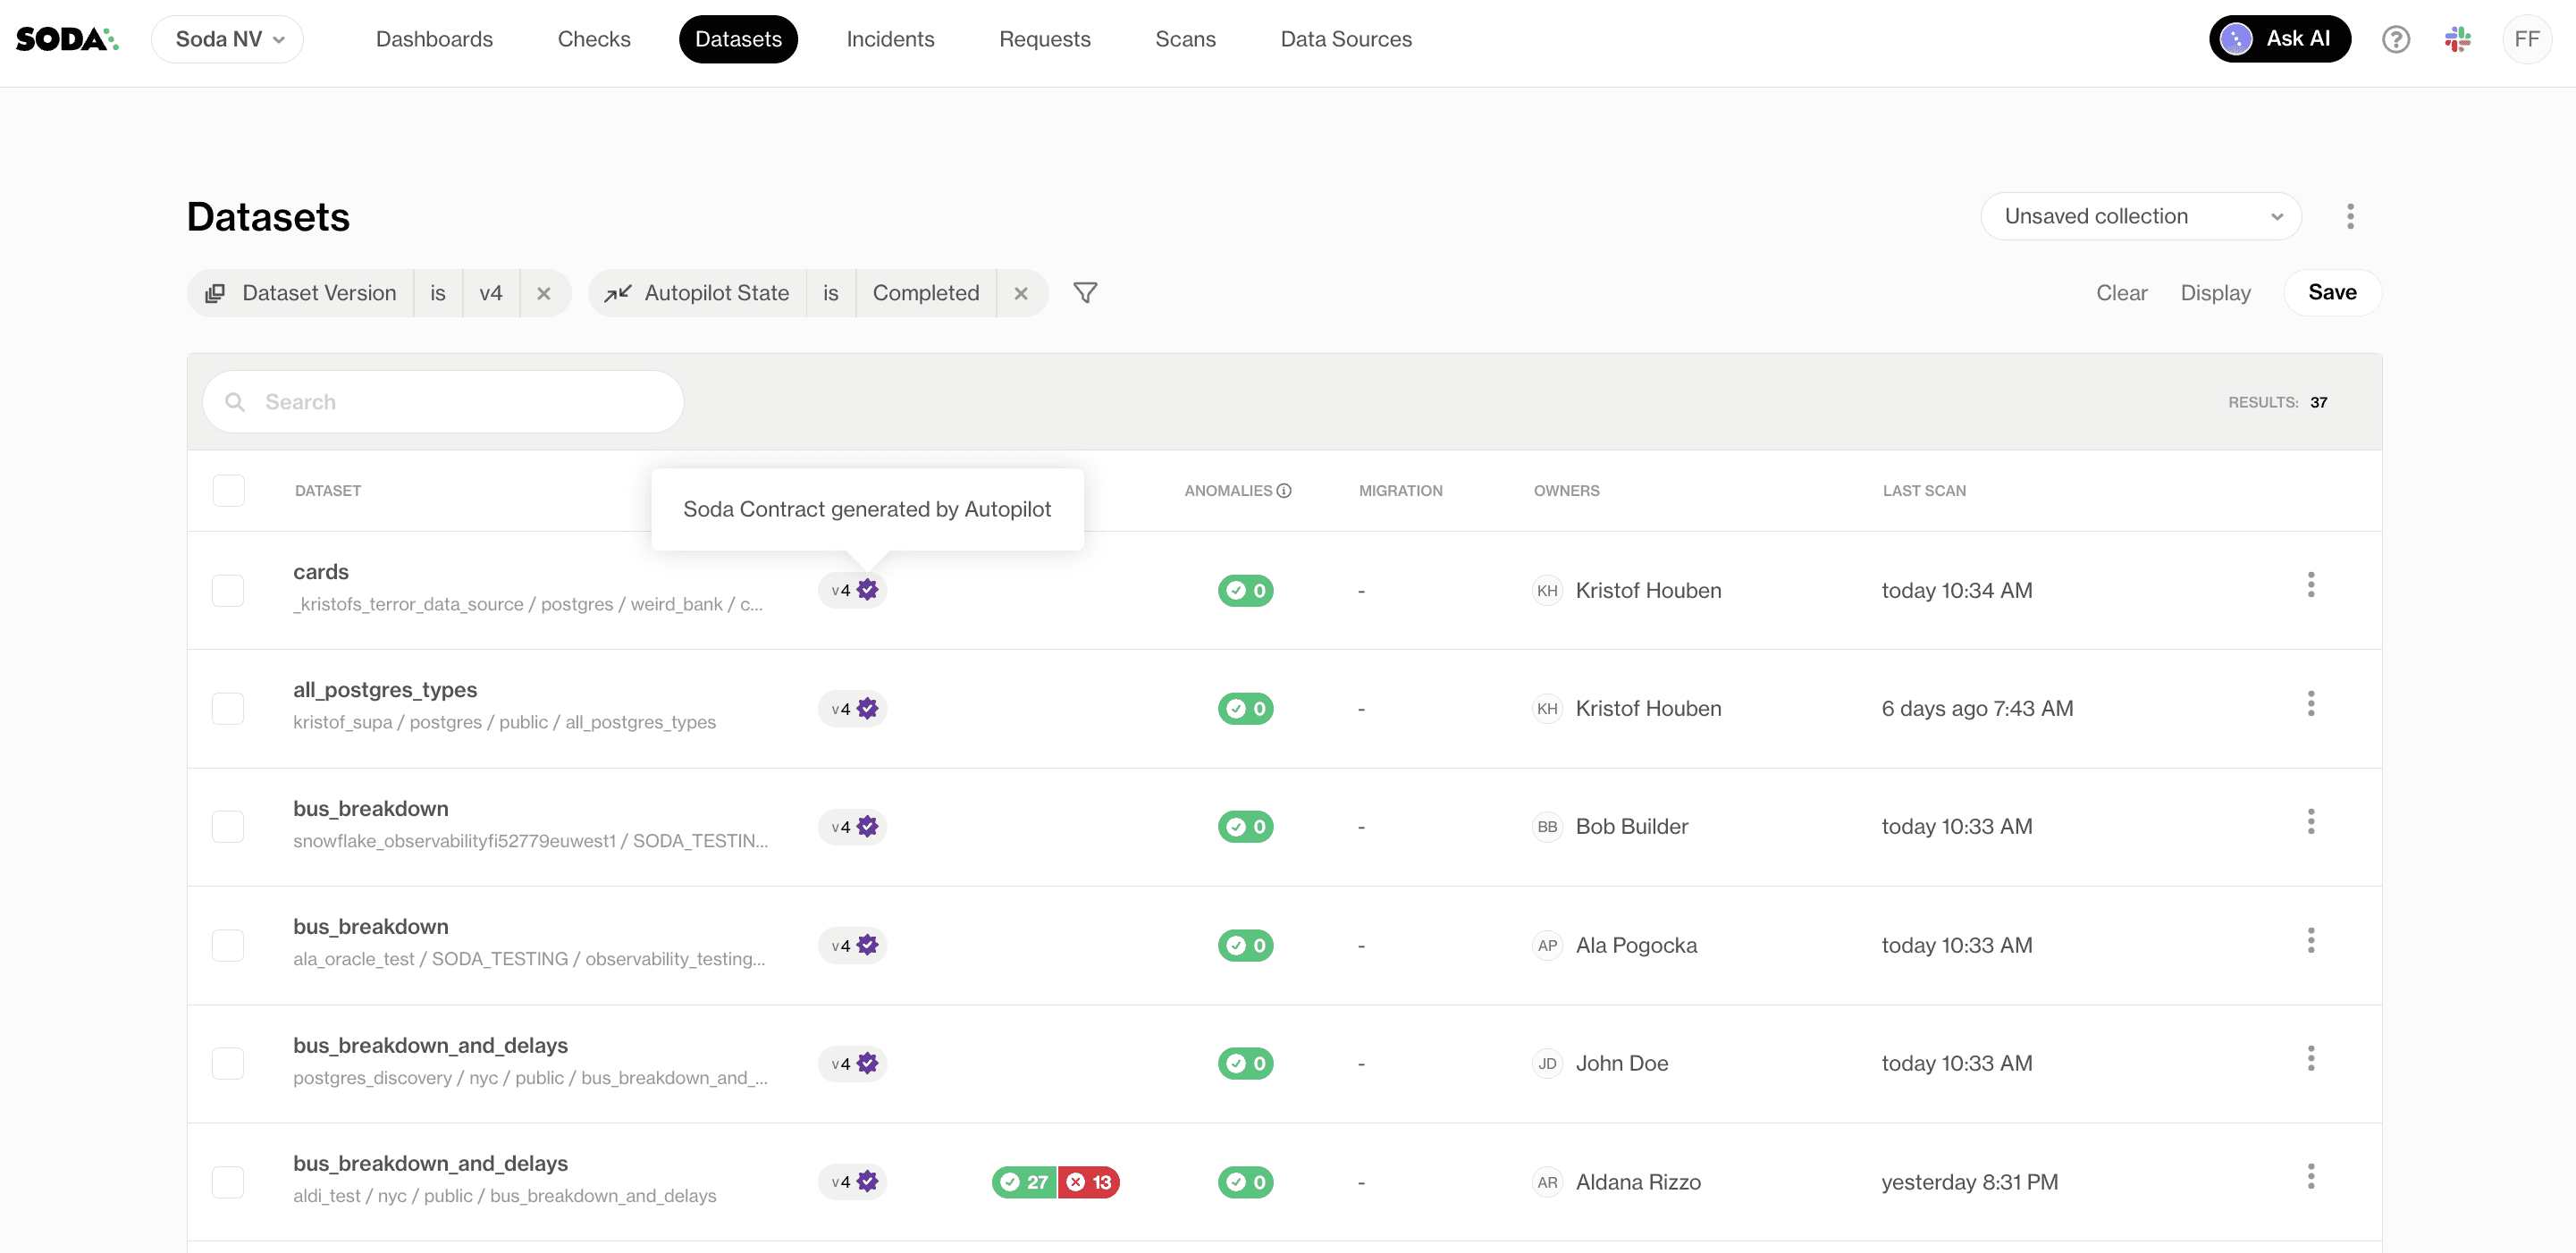Open three-dot menu for cards row

point(2310,586)
